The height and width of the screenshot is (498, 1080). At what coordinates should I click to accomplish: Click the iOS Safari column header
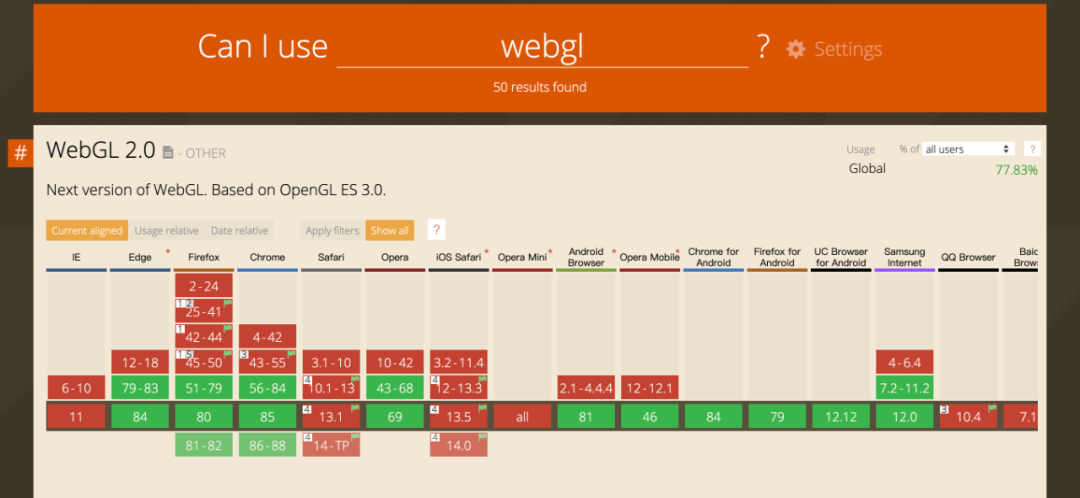pos(459,258)
